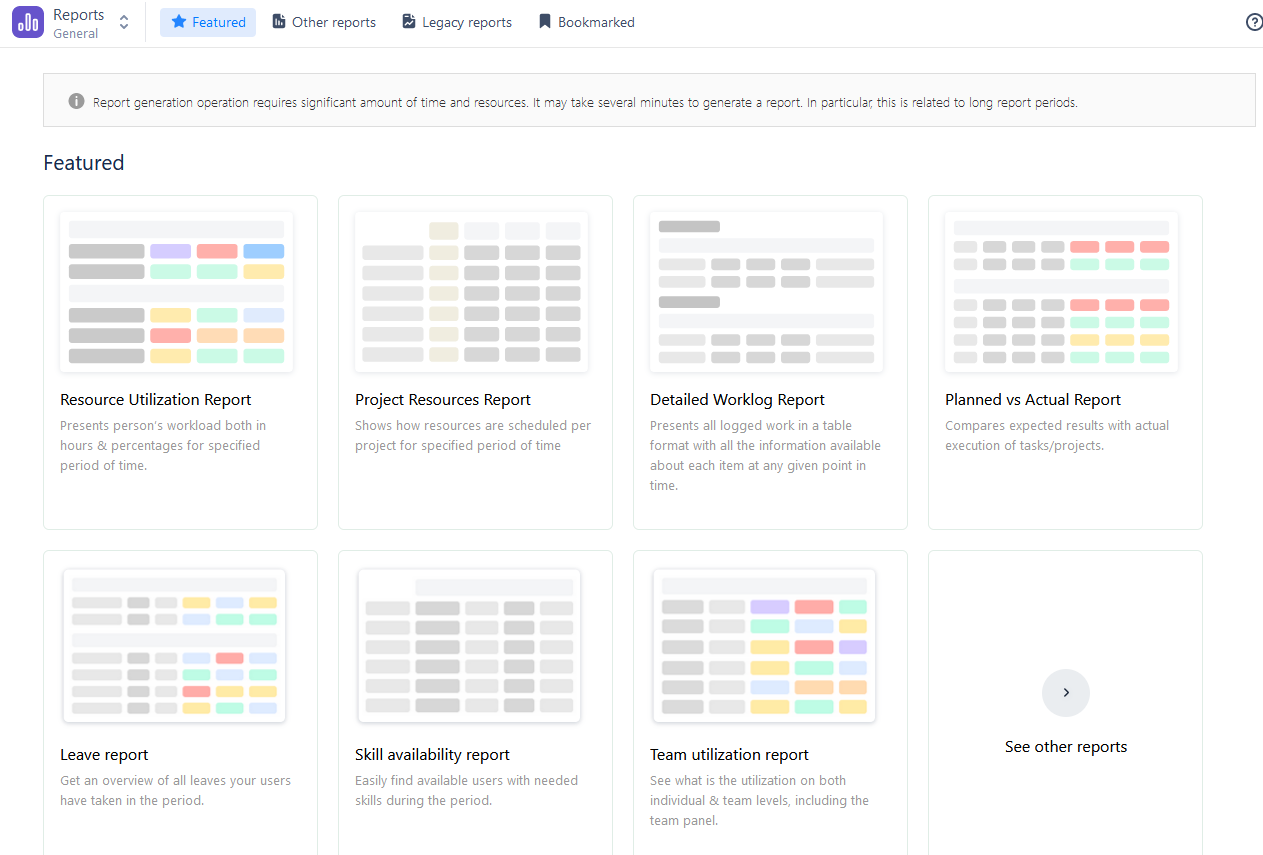The width and height of the screenshot is (1263, 855).
Task: Click description 'See what is the utilization on both'
Action: [x=759, y=800]
